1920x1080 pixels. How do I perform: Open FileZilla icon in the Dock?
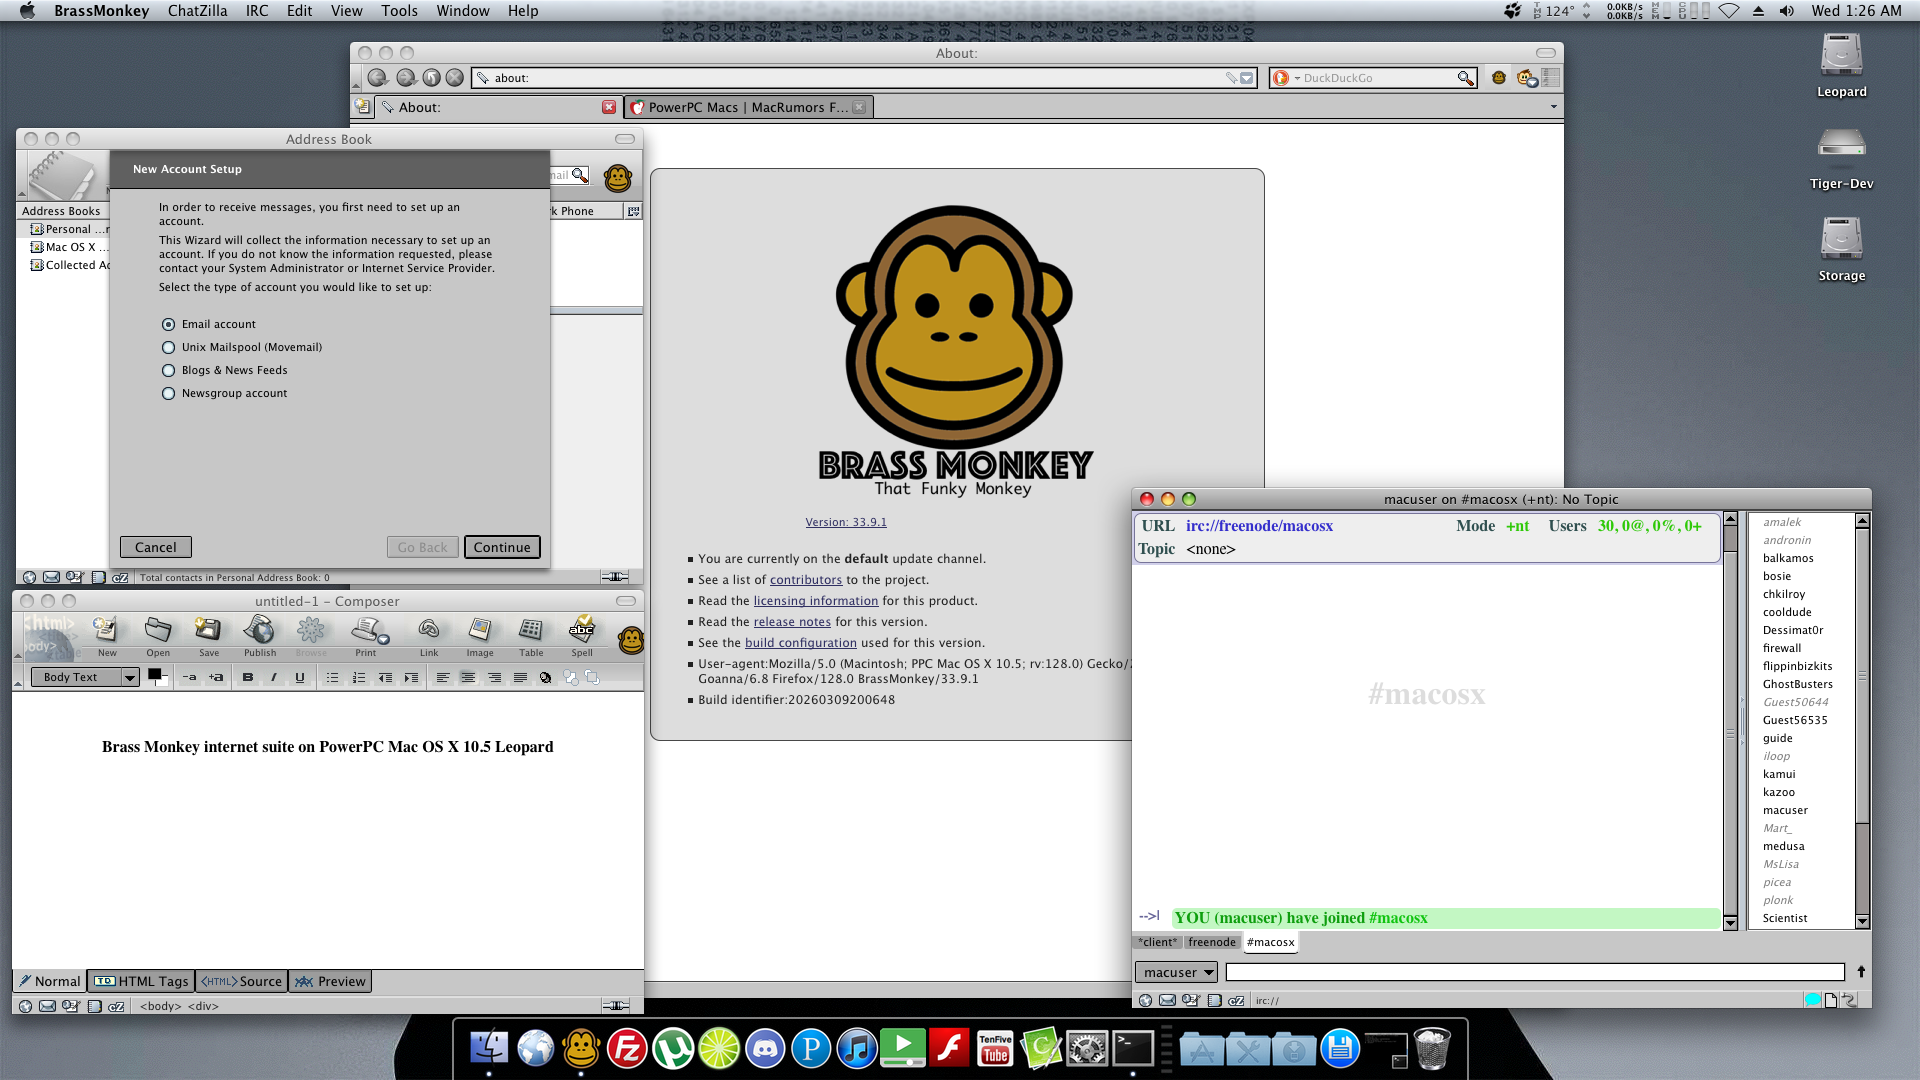627,1048
